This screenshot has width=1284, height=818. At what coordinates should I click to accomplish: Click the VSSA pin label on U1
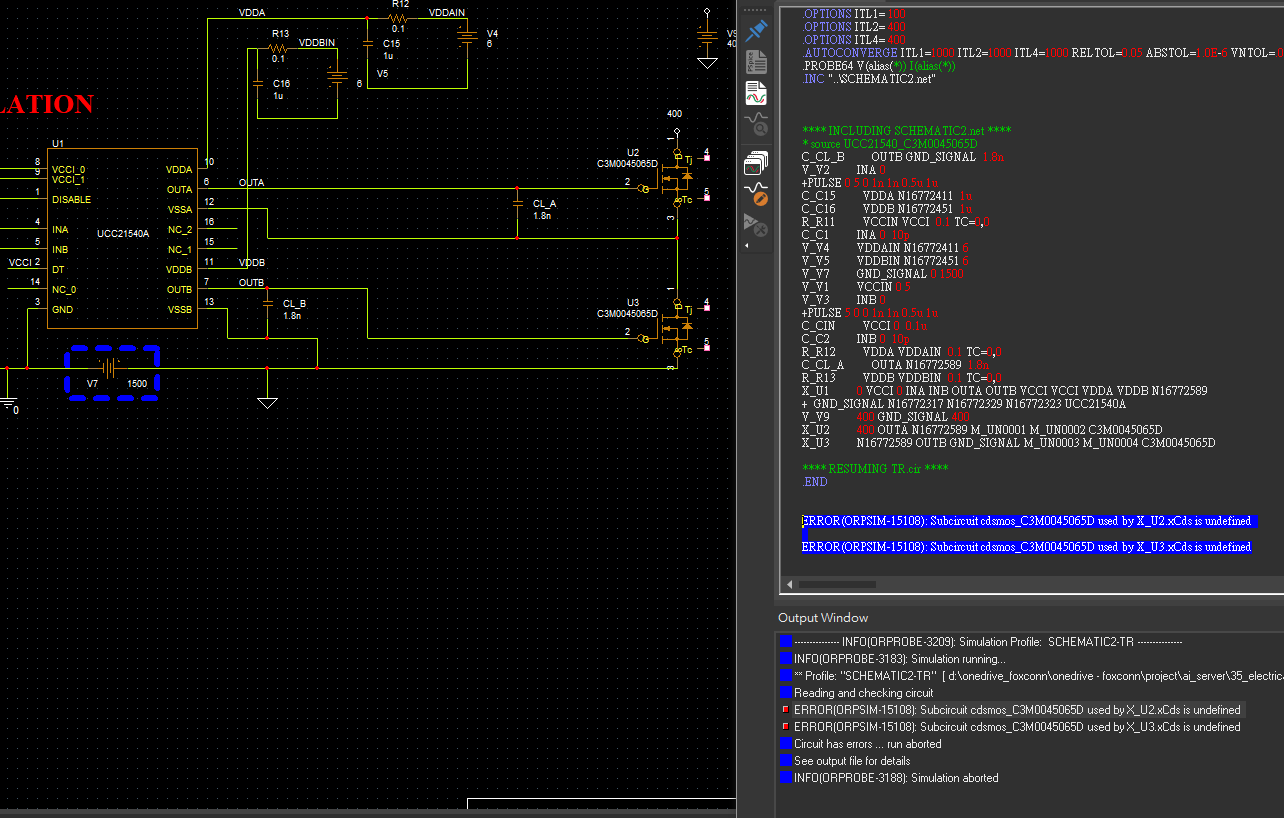coord(179,209)
